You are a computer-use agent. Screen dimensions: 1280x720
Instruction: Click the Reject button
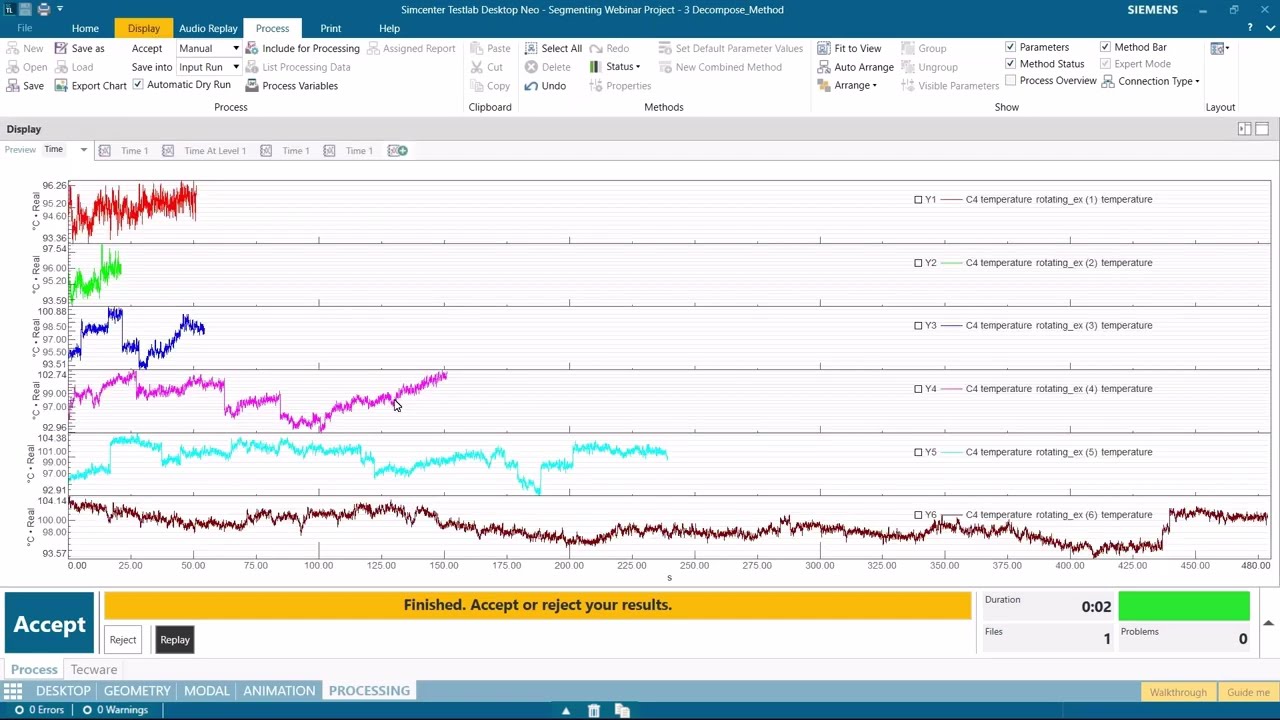[123, 640]
